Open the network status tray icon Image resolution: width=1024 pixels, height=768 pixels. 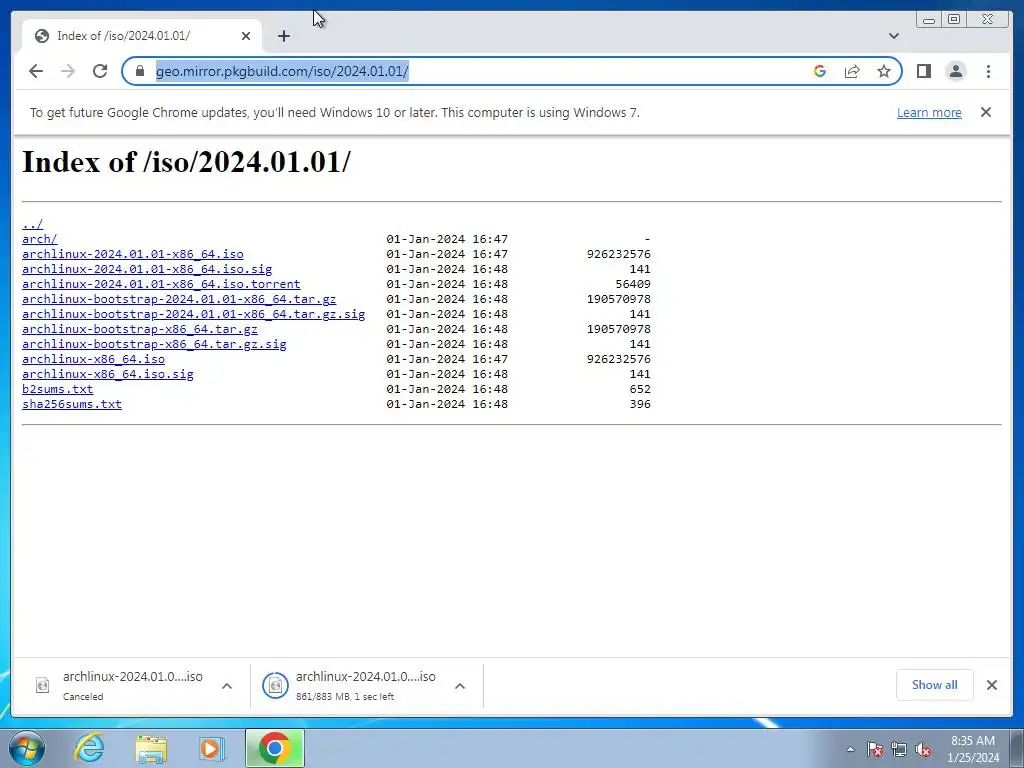[x=899, y=749]
